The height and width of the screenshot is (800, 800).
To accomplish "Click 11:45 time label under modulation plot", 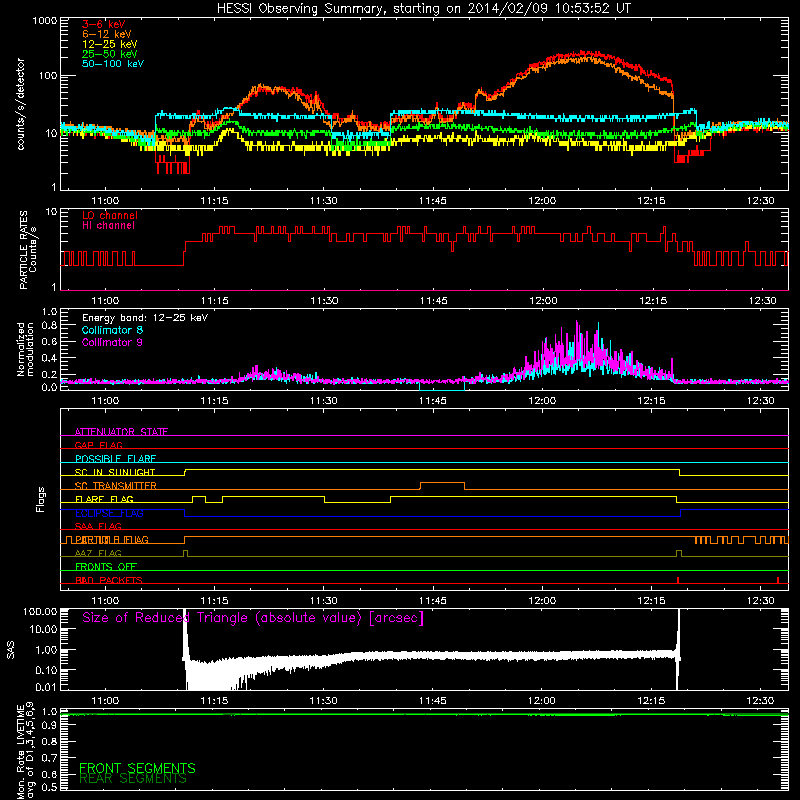I will tap(433, 401).
